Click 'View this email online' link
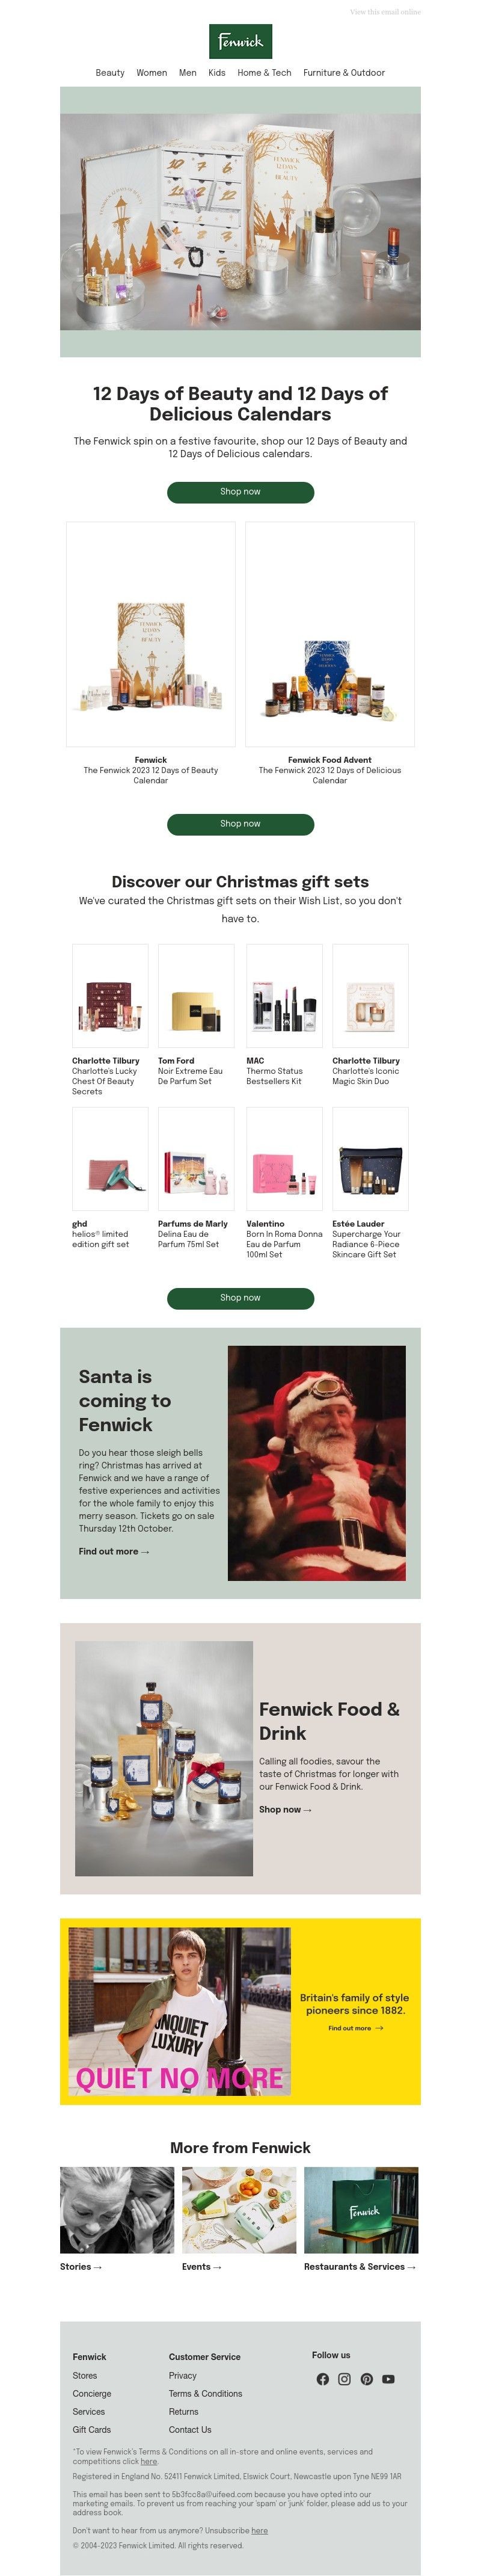 click(x=385, y=12)
